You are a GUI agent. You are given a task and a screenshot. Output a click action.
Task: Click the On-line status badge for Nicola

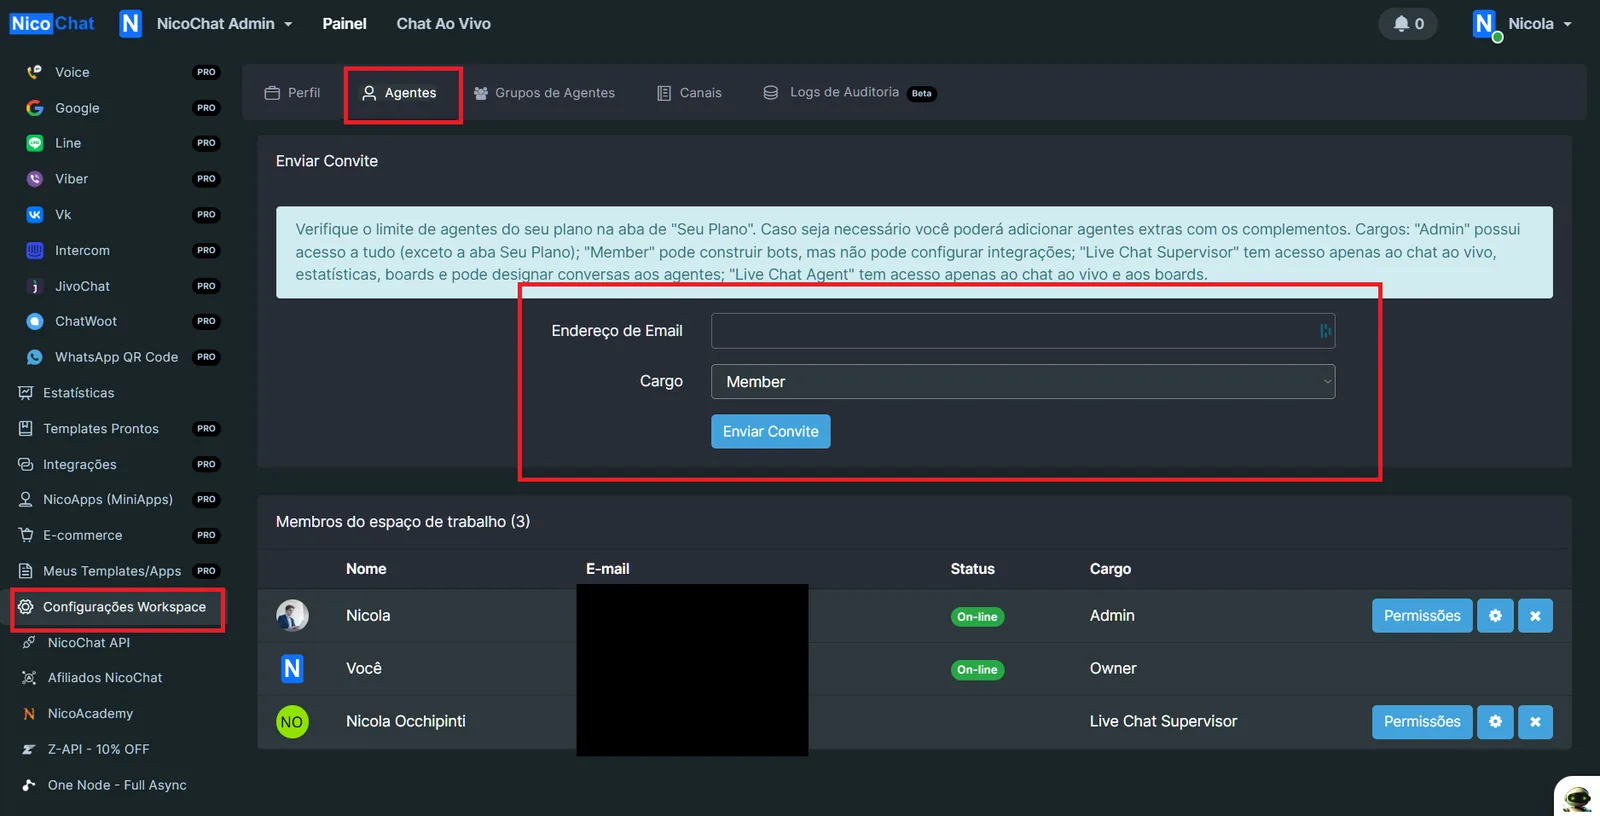coord(977,617)
